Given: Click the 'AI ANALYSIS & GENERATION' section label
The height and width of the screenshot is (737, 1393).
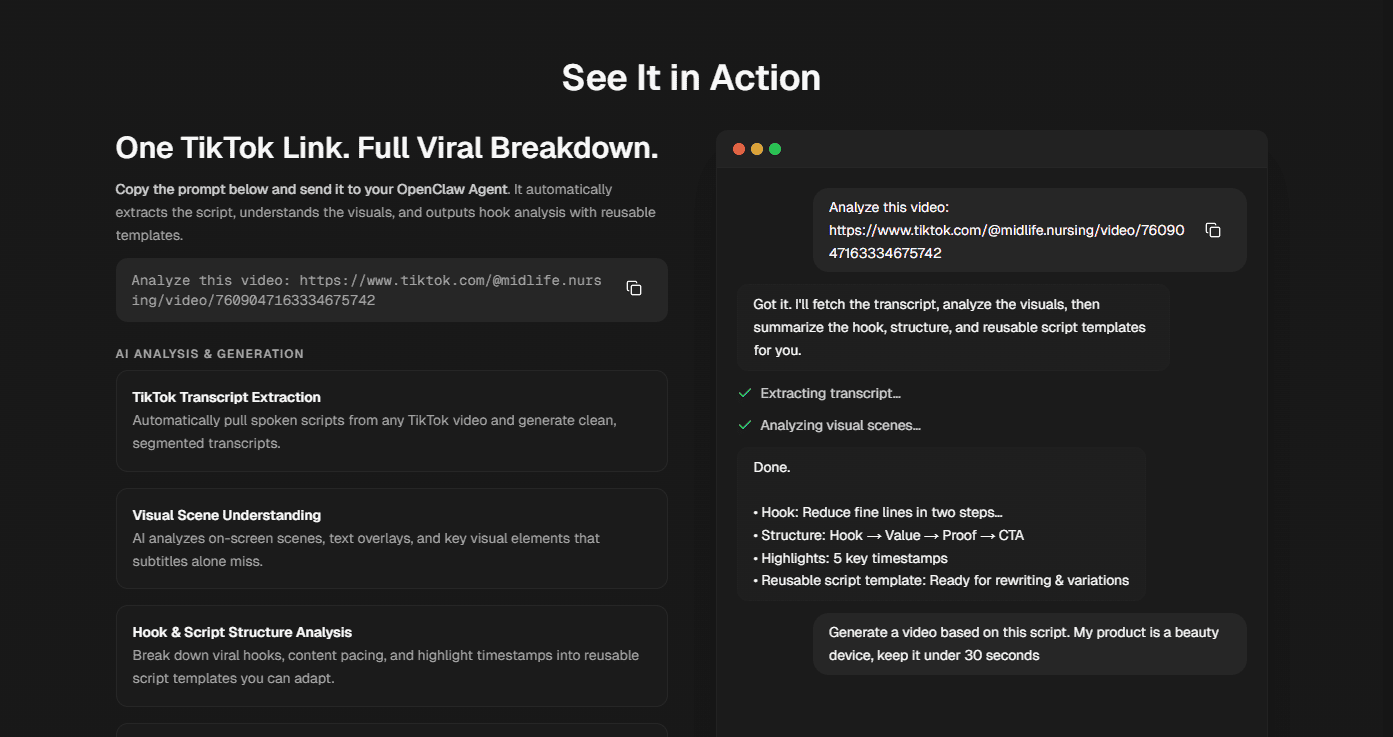Looking at the screenshot, I should coord(209,354).
